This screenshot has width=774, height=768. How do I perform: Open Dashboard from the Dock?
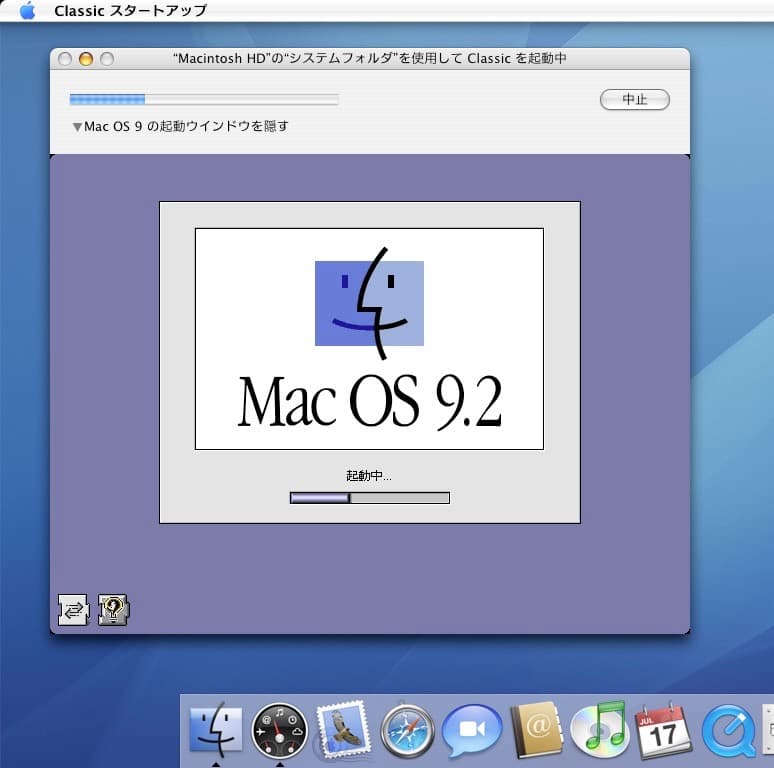(x=279, y=731)
